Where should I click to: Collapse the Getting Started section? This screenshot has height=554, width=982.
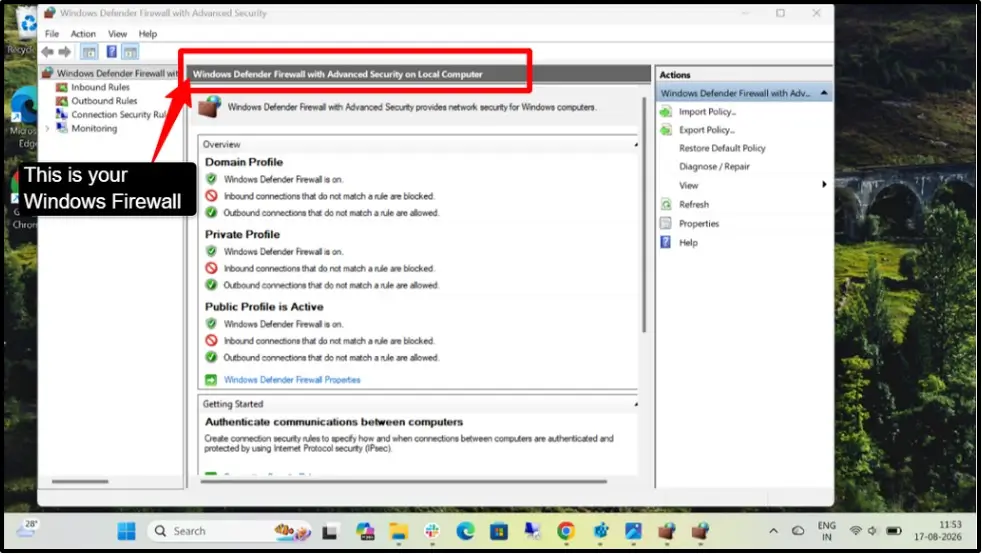tap(636, 404)
